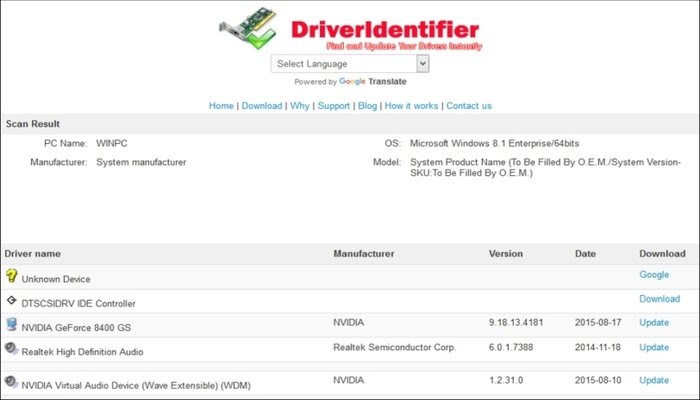Click the Unknown Device warning icon

(x=11, y=277)
